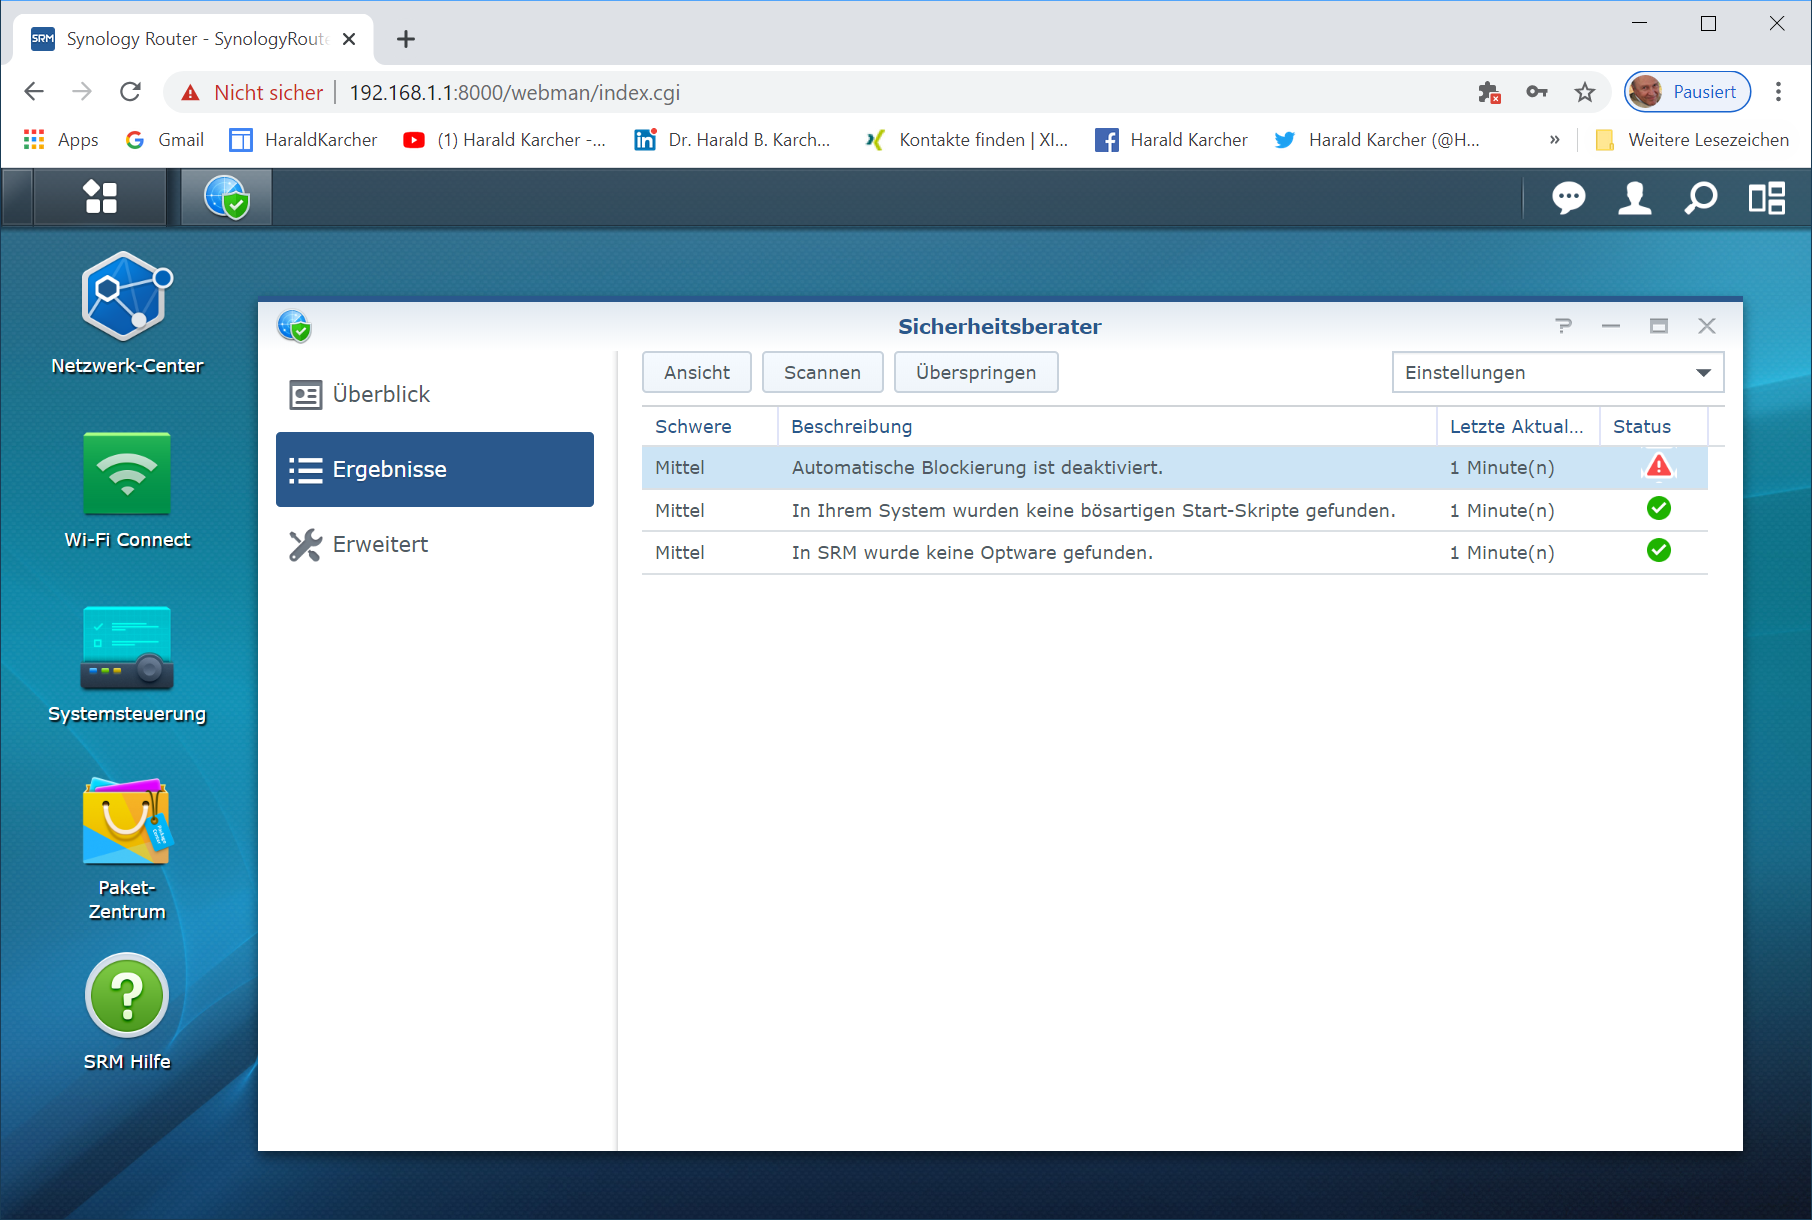1812x1220 pixels.
Task: Open SRM Hilfe help icon
Action: pyautogui.click(x=127, y=996)
